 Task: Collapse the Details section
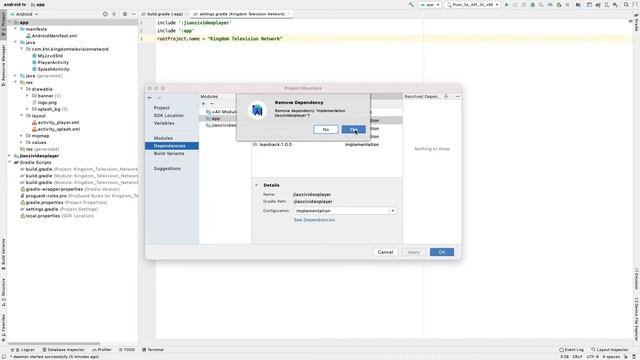[x=257, y=185]
